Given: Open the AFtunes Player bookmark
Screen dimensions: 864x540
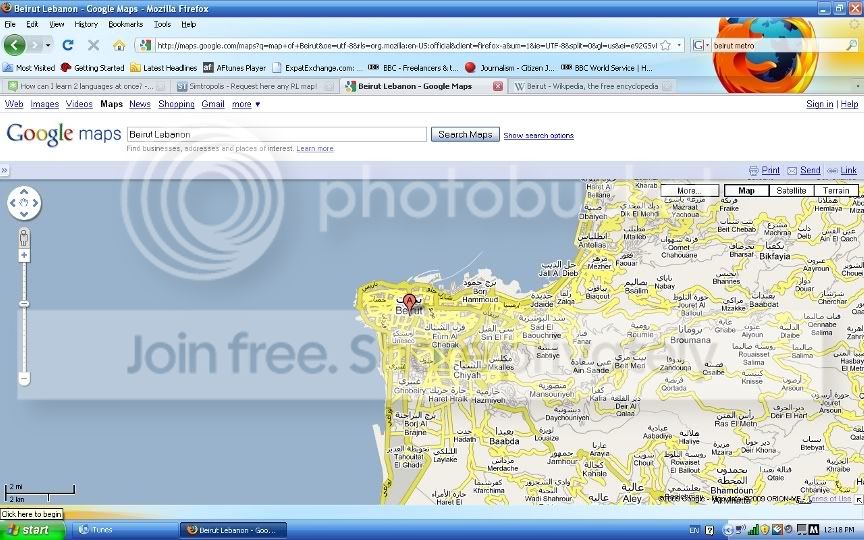Looking at the screenshot, I should pos(234,68).
